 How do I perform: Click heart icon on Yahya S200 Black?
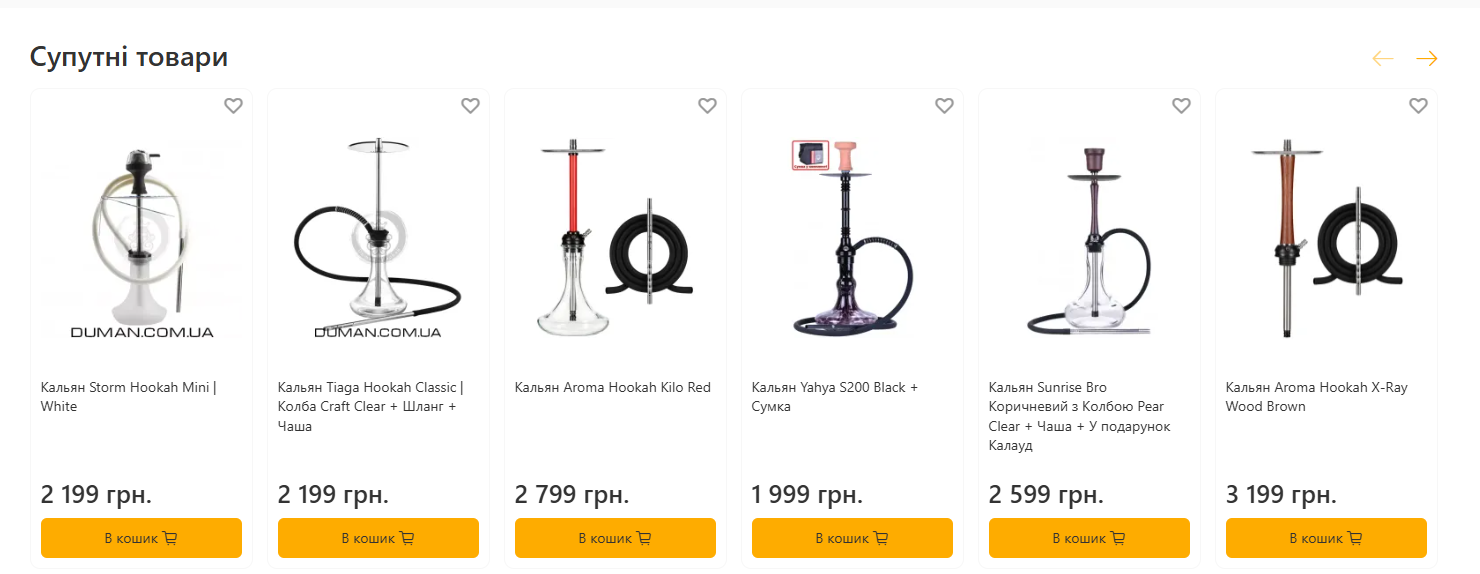[944, 106]
